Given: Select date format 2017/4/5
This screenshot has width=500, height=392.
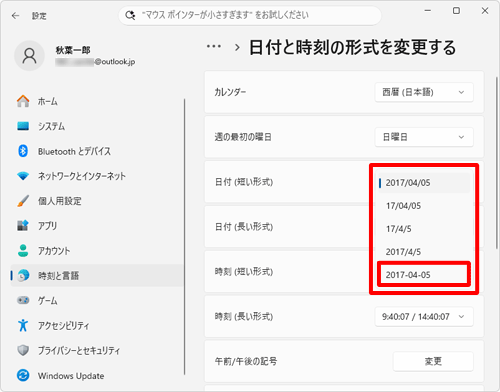Looking at the screenshot, I should 423,252.
